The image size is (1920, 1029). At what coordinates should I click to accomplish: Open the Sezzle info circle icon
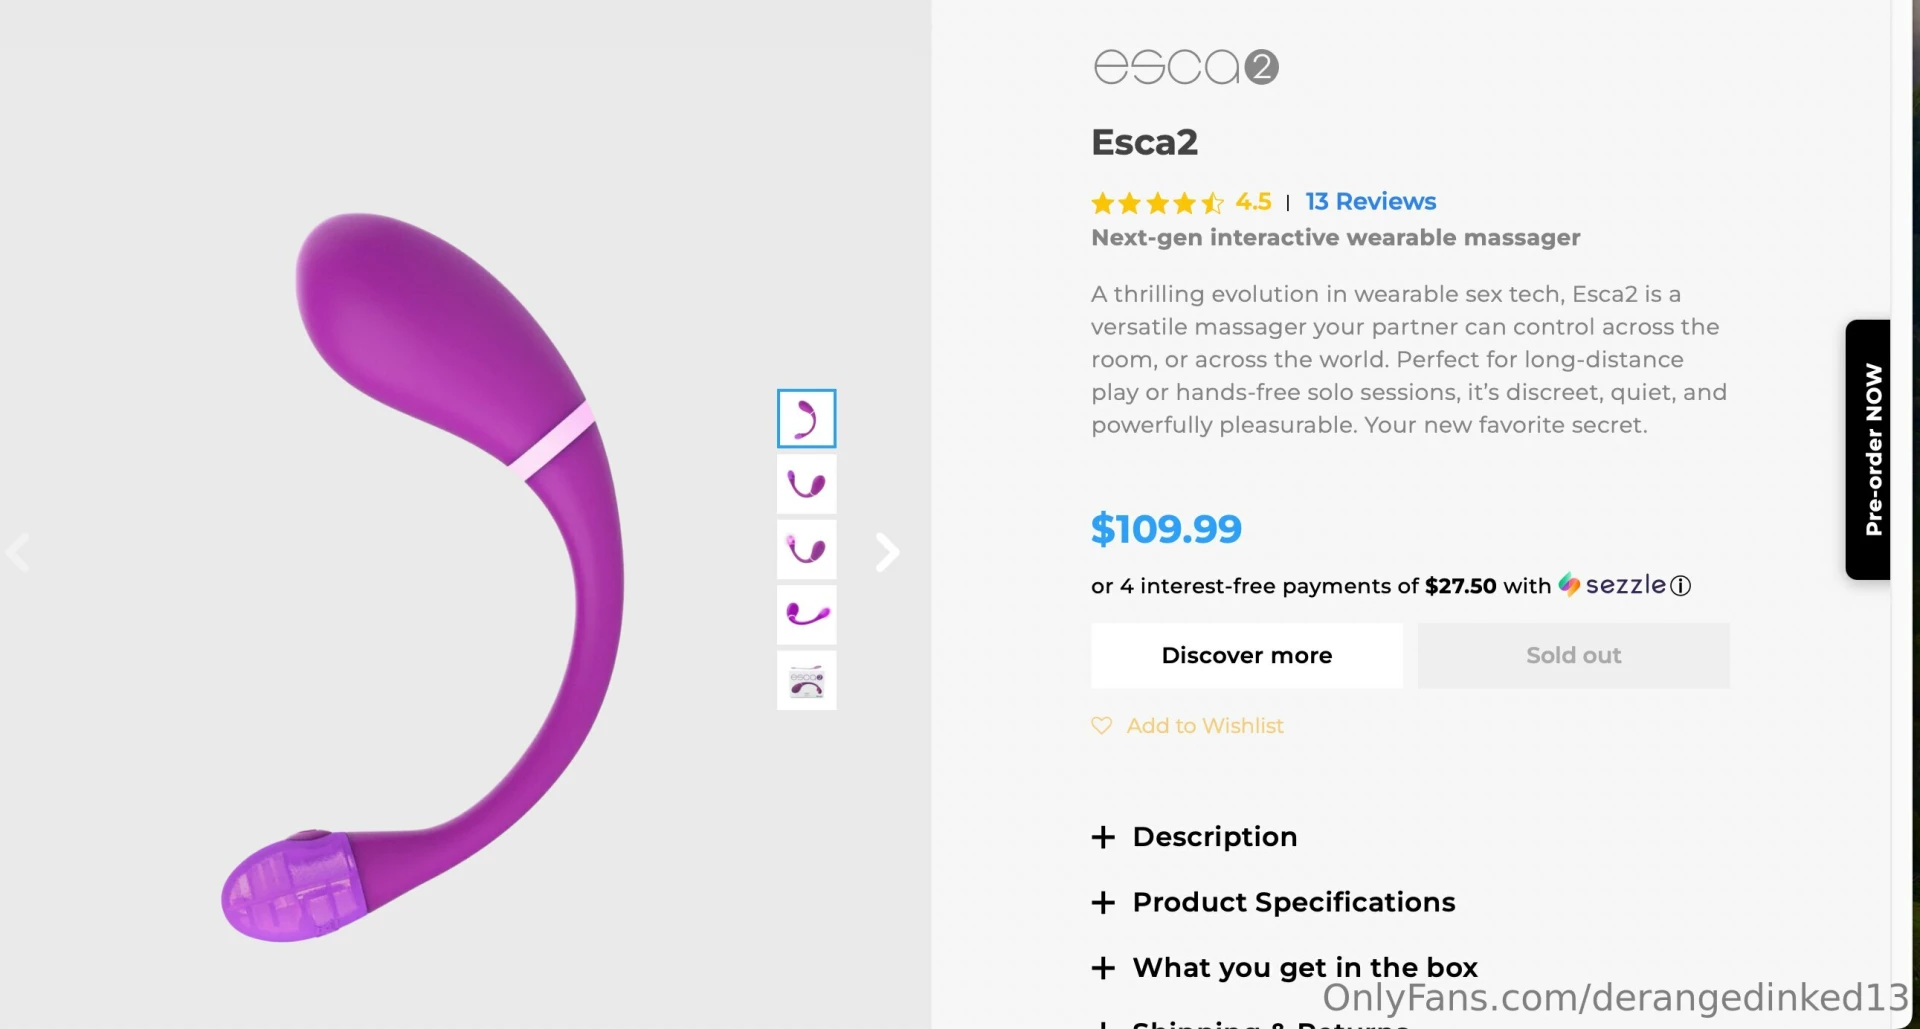pos(1681,586)
